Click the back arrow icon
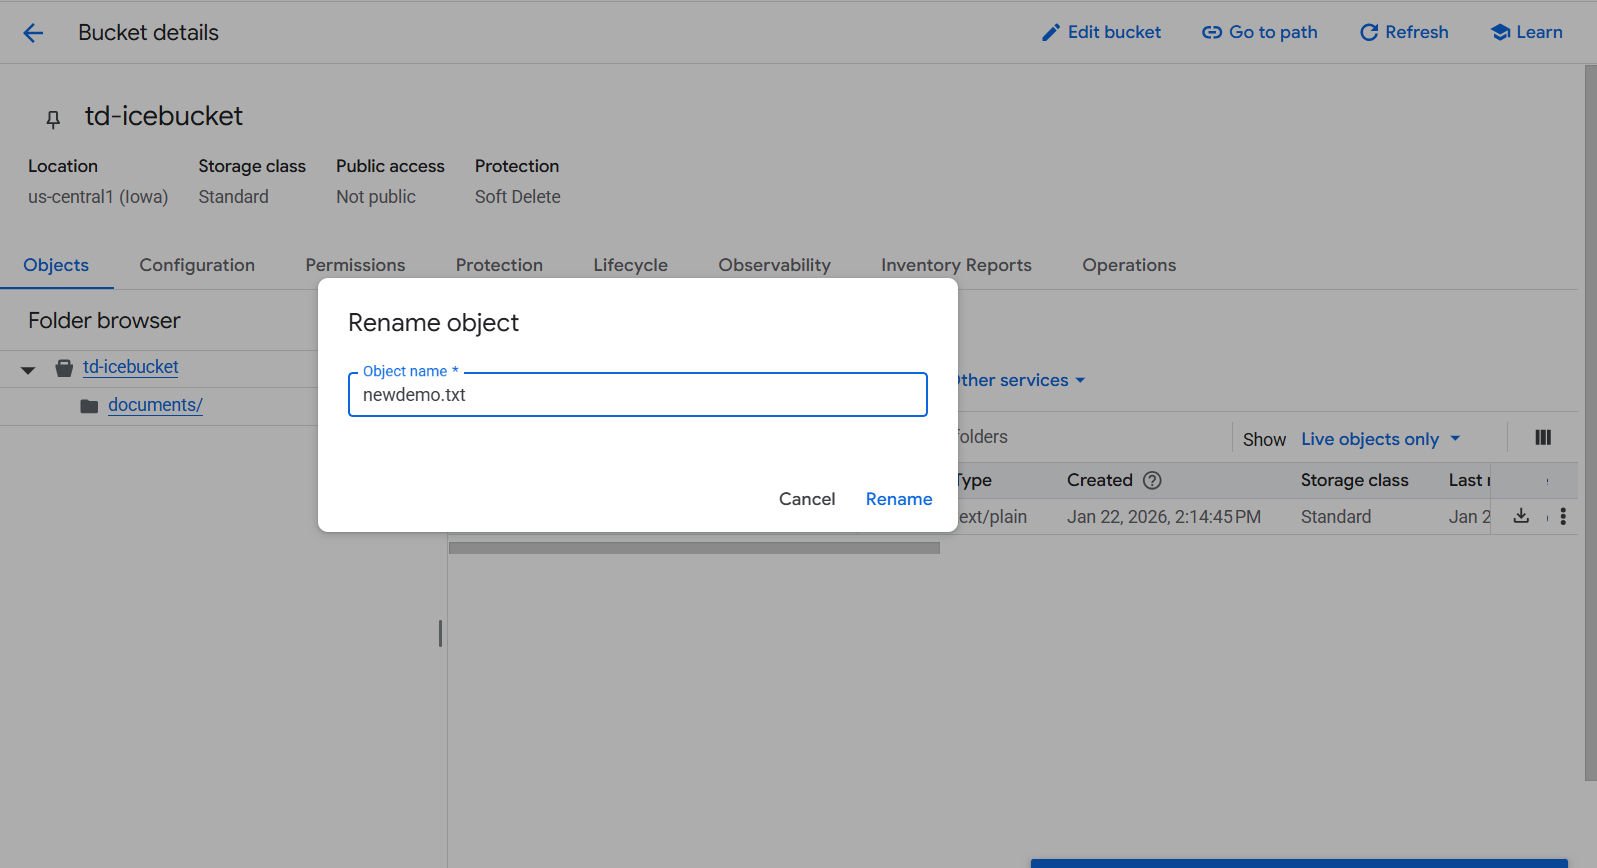 [x=33, y=33]
